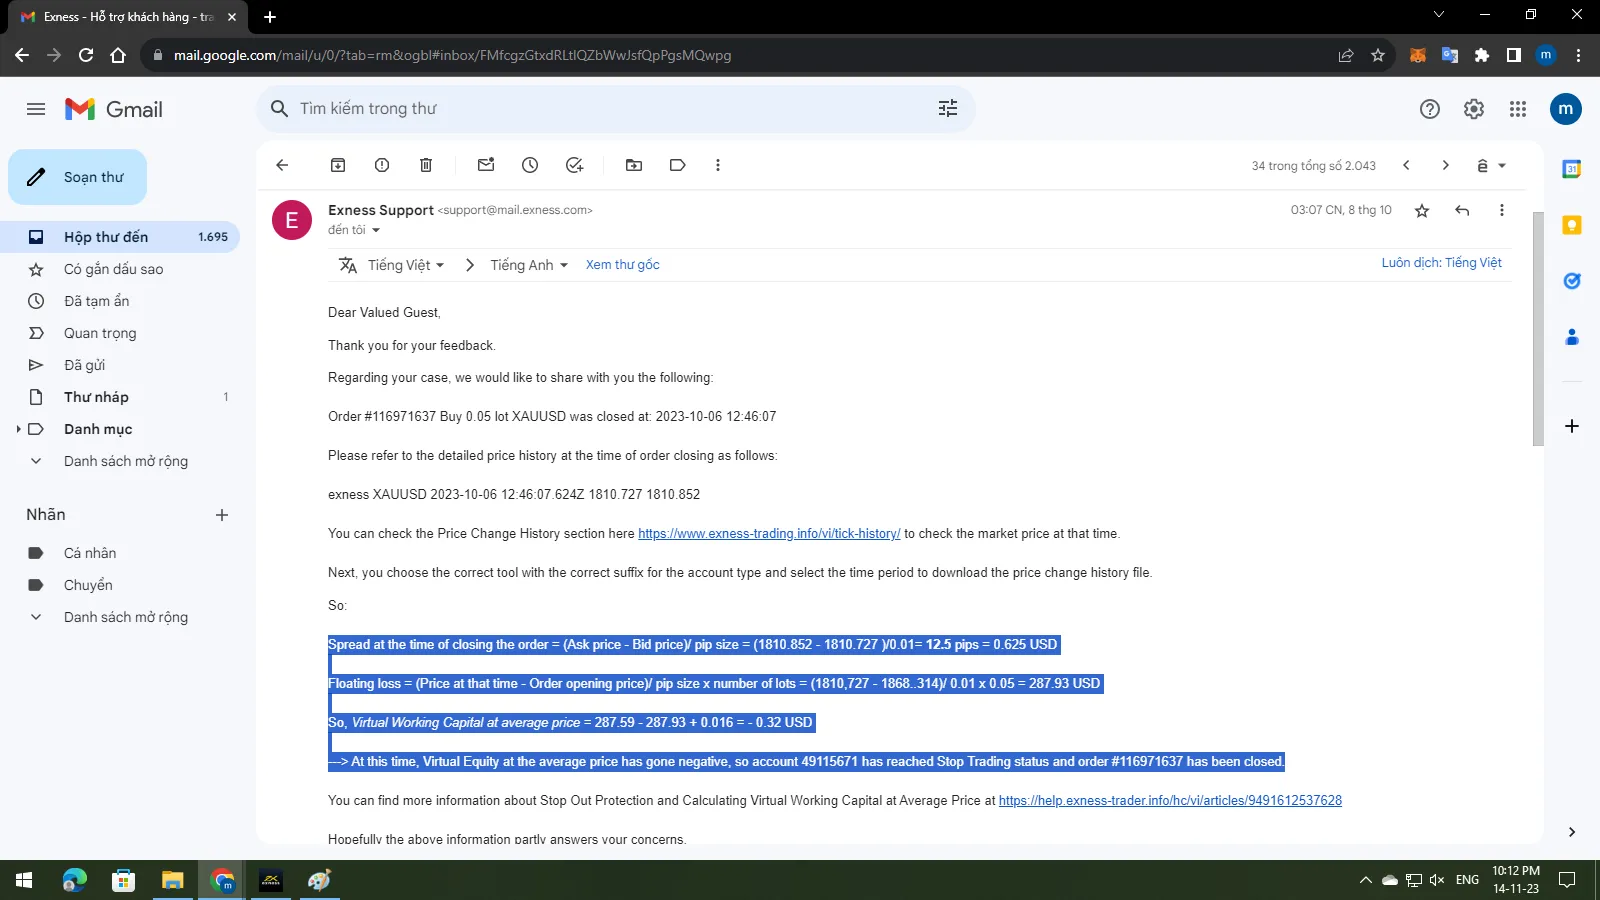Report this email as spam
Viewport: 1600px width, 900px height.
[382, 165]
